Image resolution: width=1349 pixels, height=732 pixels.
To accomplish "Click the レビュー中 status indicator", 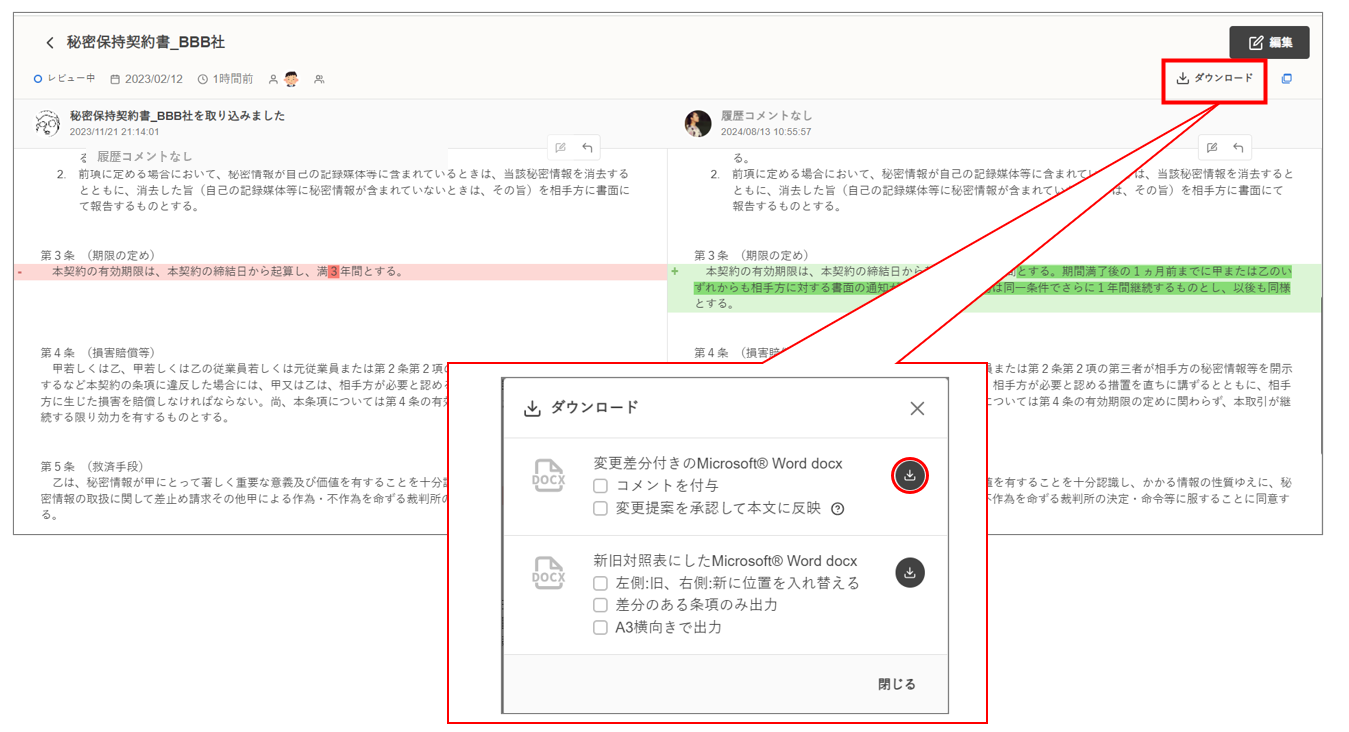I will 64,78.
